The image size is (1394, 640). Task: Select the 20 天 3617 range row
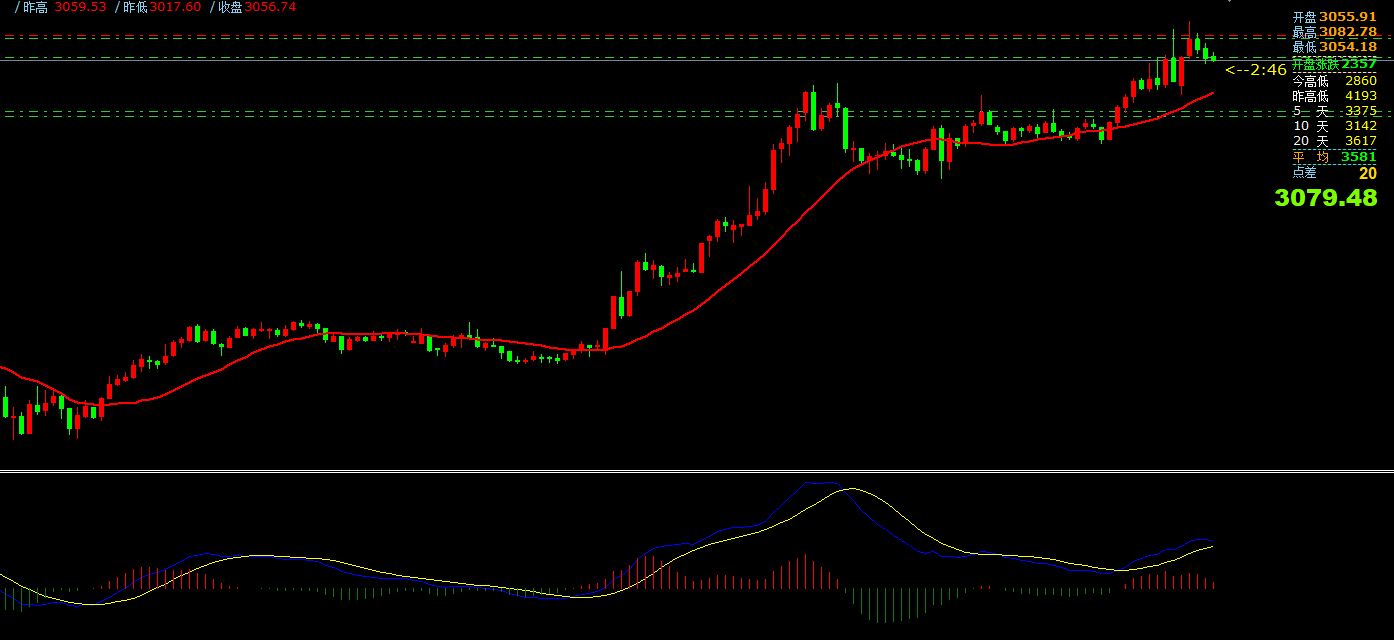[1334, 141]
